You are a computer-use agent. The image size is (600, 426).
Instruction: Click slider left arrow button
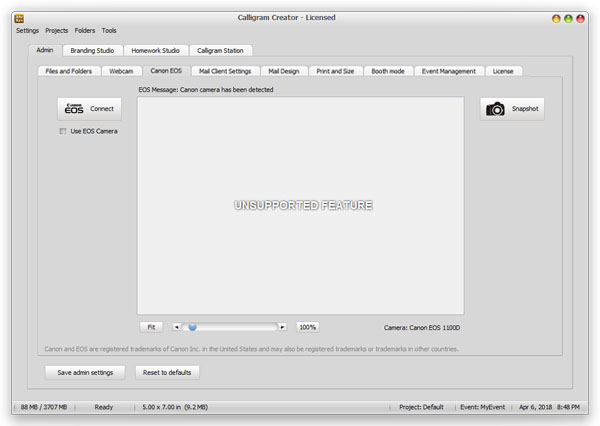177,326
